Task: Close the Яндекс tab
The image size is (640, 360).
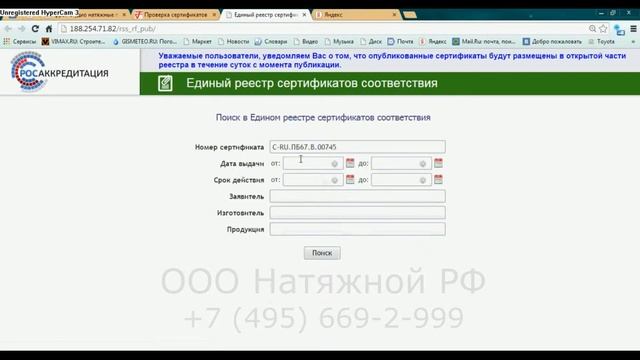Action: (394, 15)
